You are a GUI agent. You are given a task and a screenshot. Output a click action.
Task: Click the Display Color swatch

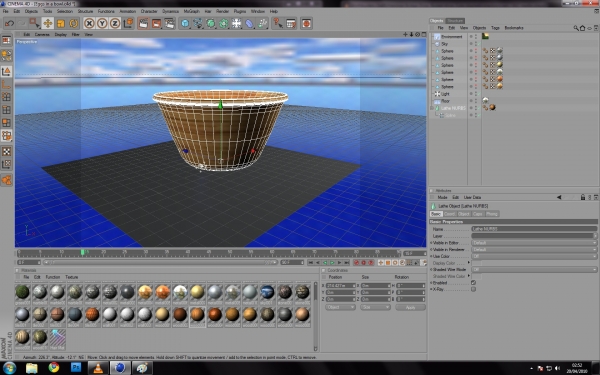click(477, 263)
